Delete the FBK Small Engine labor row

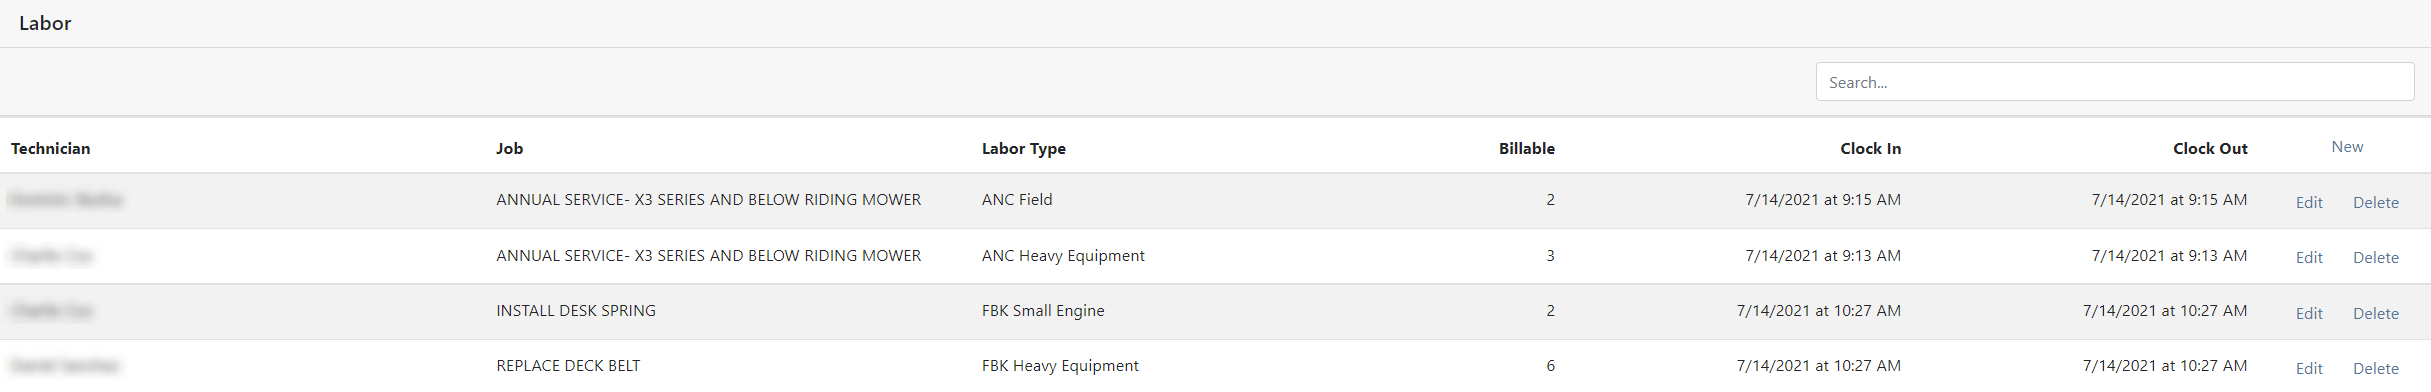[x=2375, y=313]
